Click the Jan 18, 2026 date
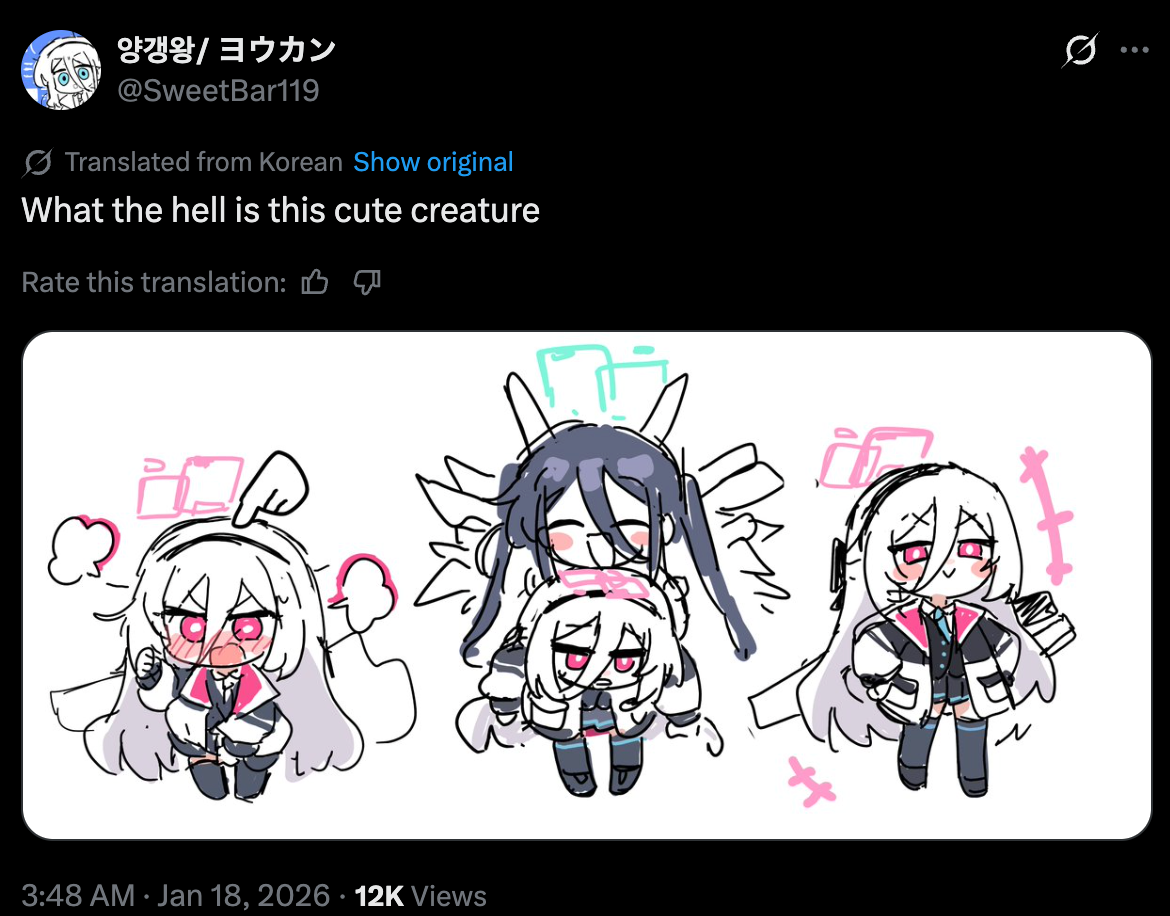The height and width of the screenshot is (916, 1170). coord(243,895)
